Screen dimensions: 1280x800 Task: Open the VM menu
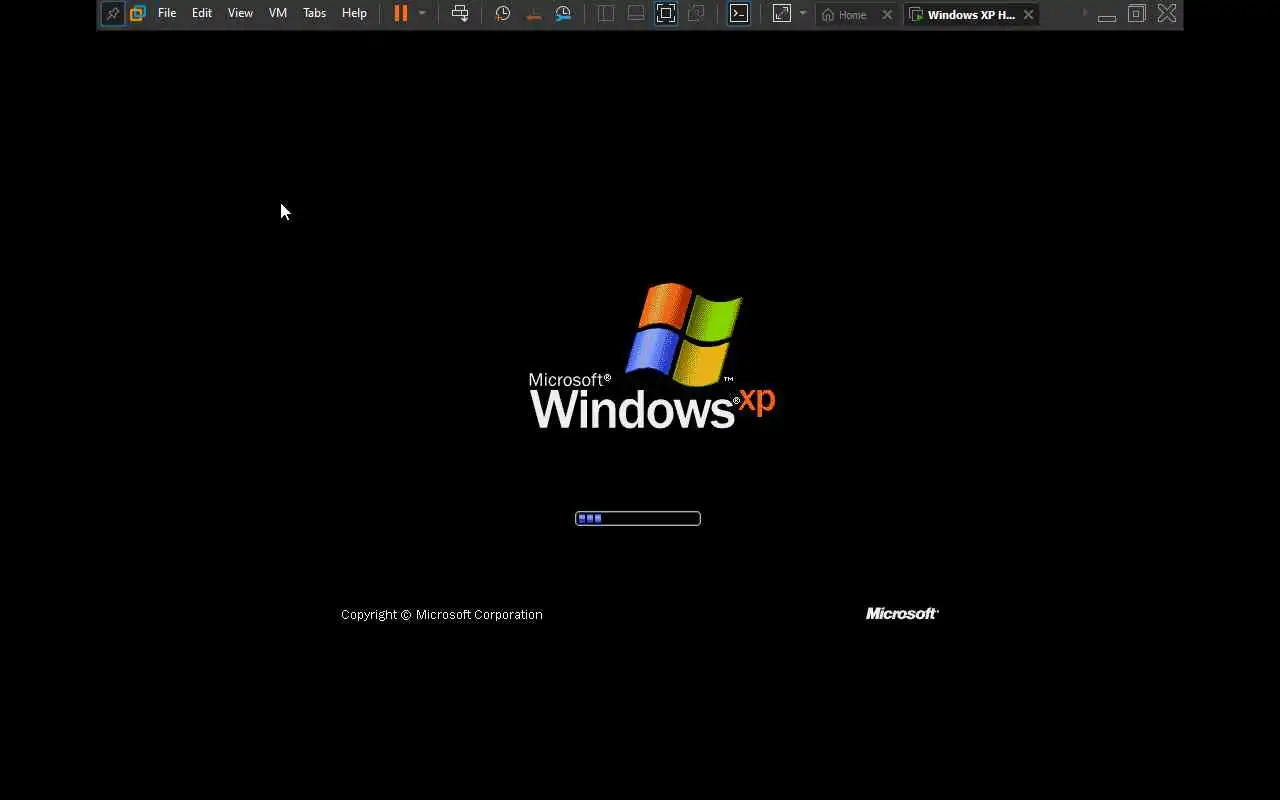tap(278, 14)
